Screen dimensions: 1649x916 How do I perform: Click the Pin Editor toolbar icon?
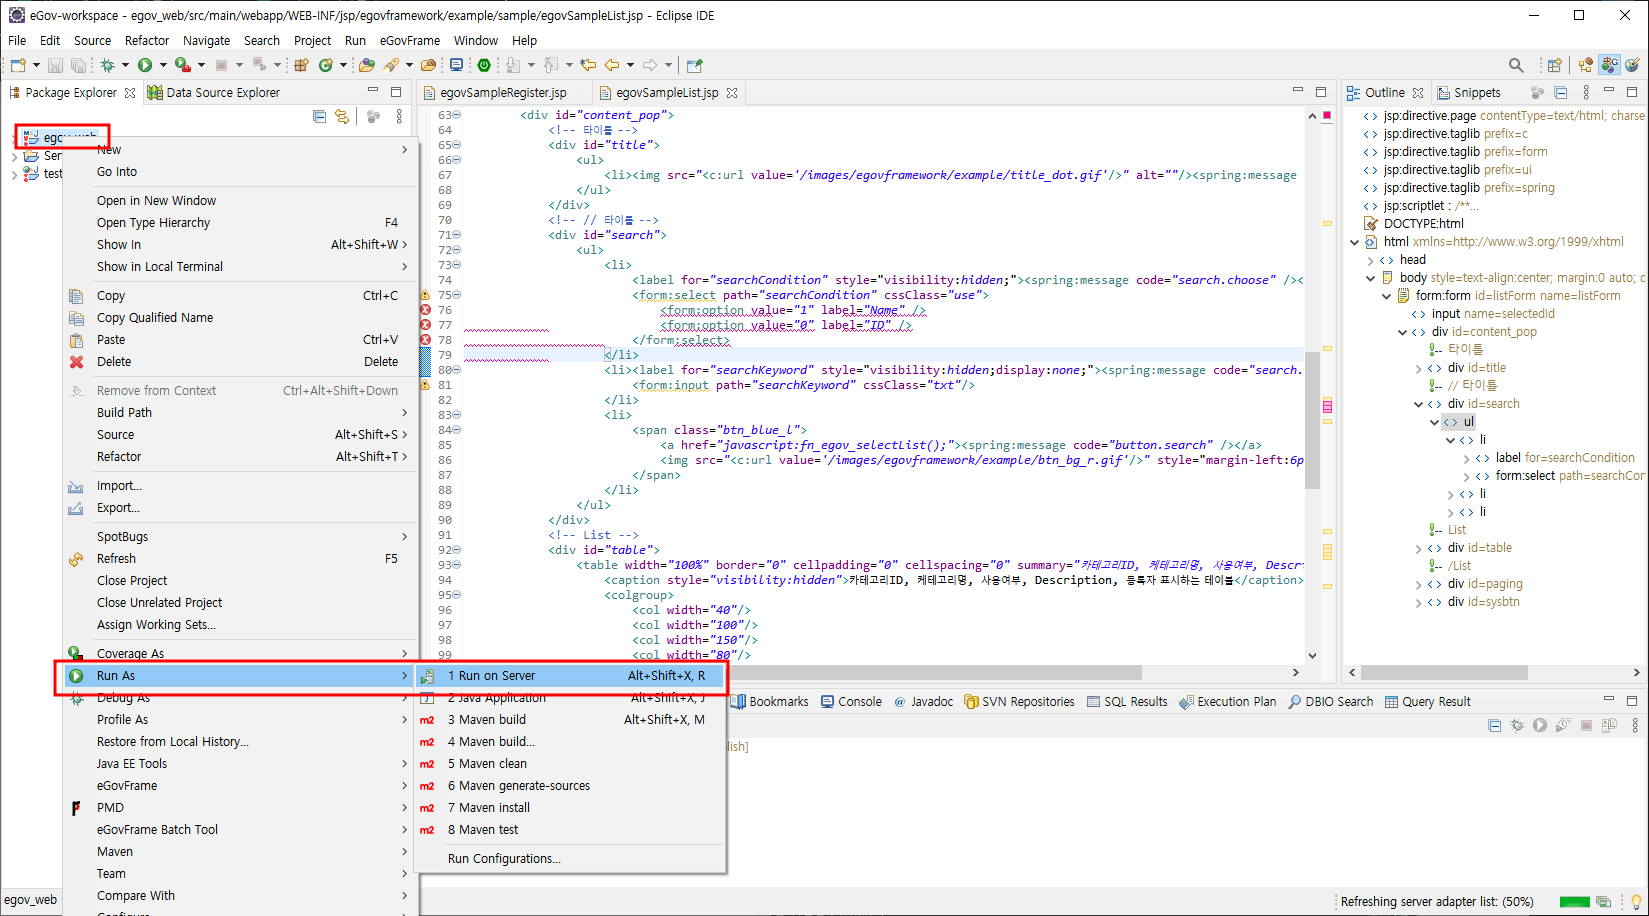695,65
